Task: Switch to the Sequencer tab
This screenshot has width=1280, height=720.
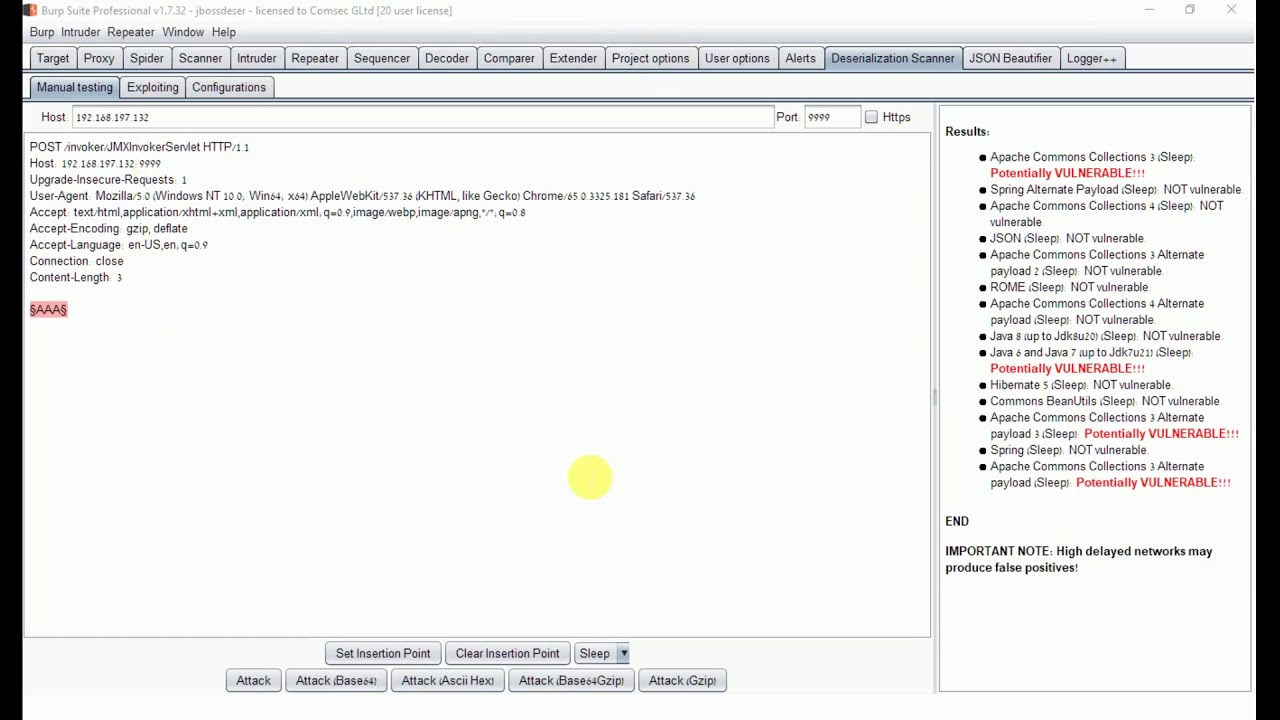Action: 382,58
